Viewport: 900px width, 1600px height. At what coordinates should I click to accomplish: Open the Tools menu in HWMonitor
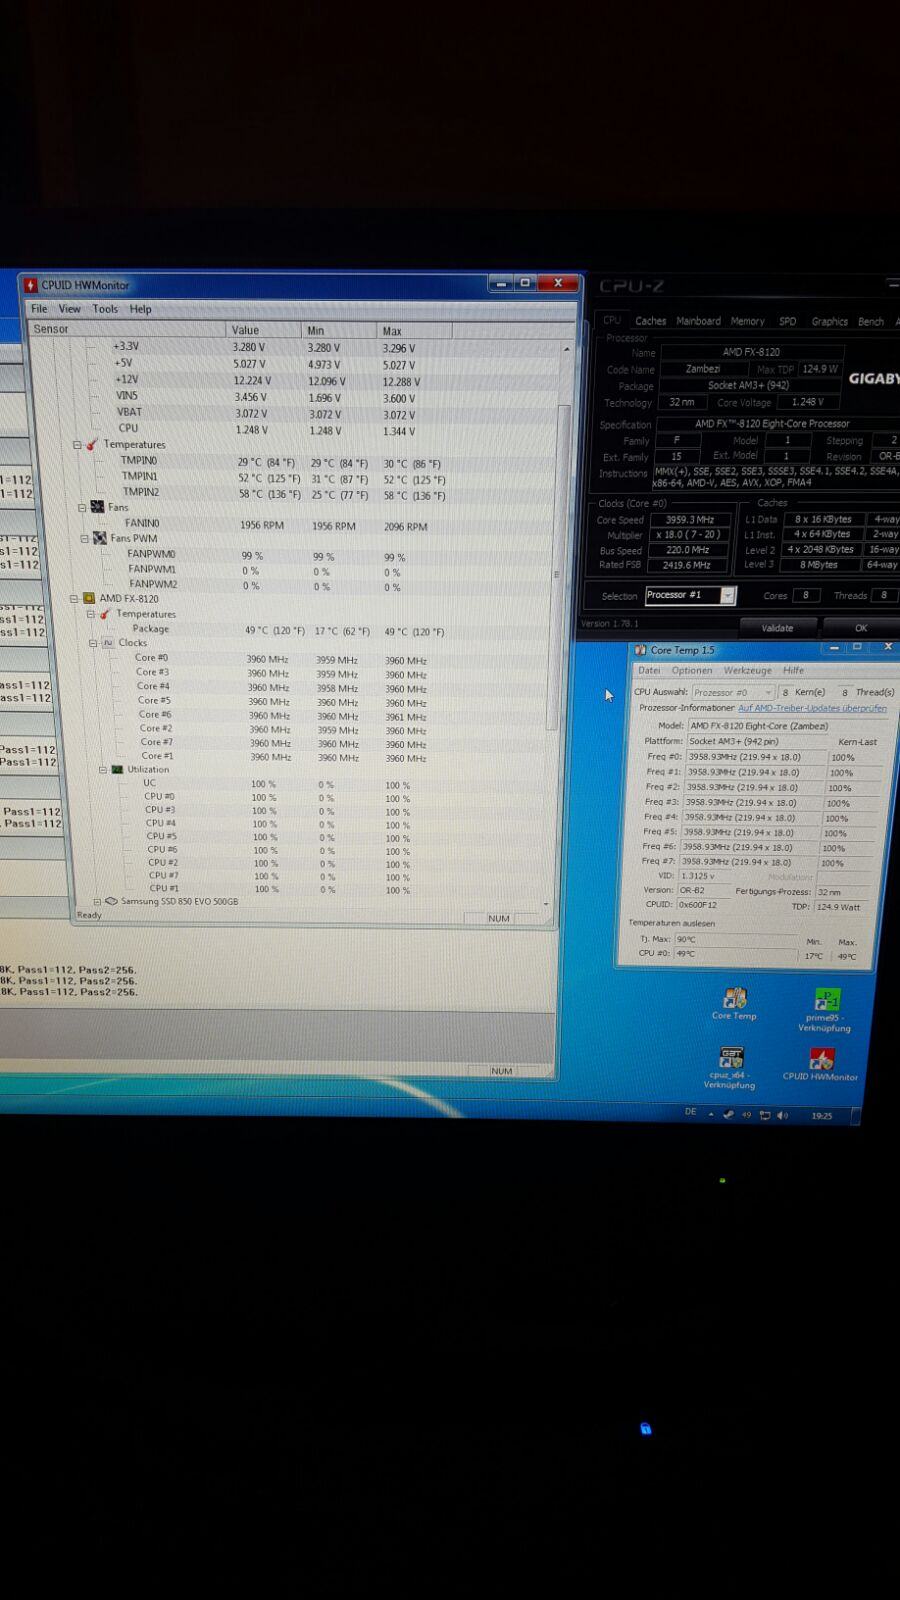[105, 309]
